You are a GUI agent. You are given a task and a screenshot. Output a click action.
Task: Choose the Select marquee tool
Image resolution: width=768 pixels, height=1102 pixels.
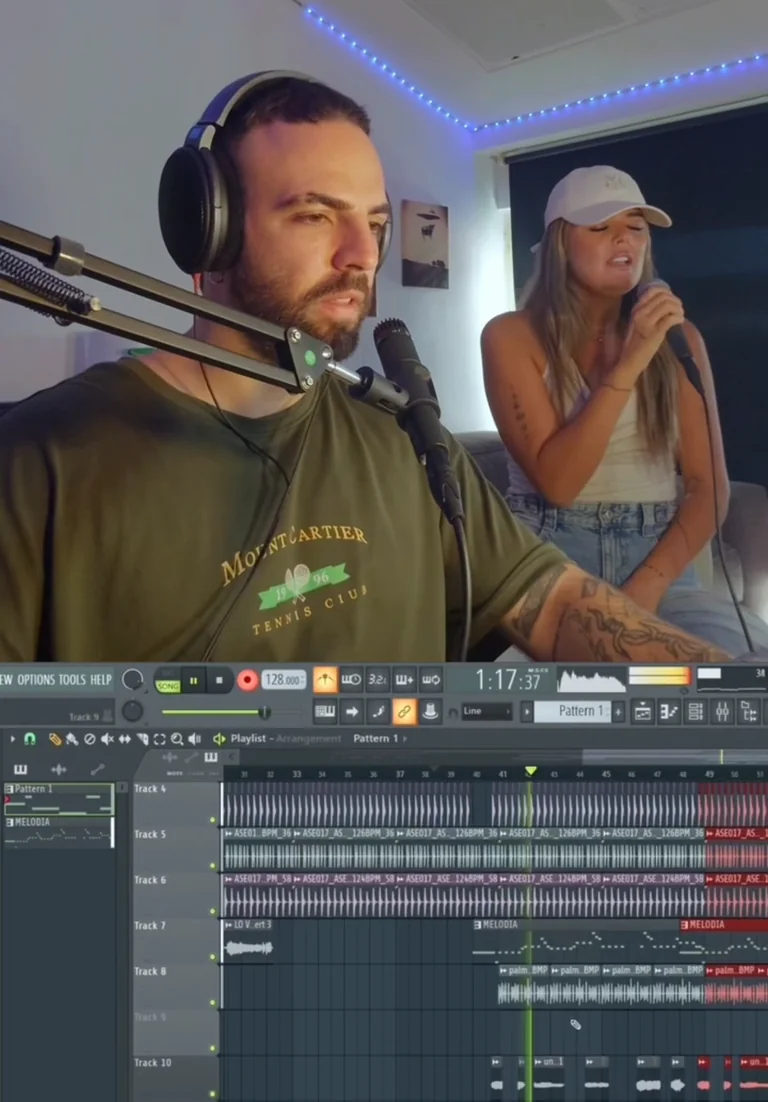pyautogui.click(x=160, y=739)
